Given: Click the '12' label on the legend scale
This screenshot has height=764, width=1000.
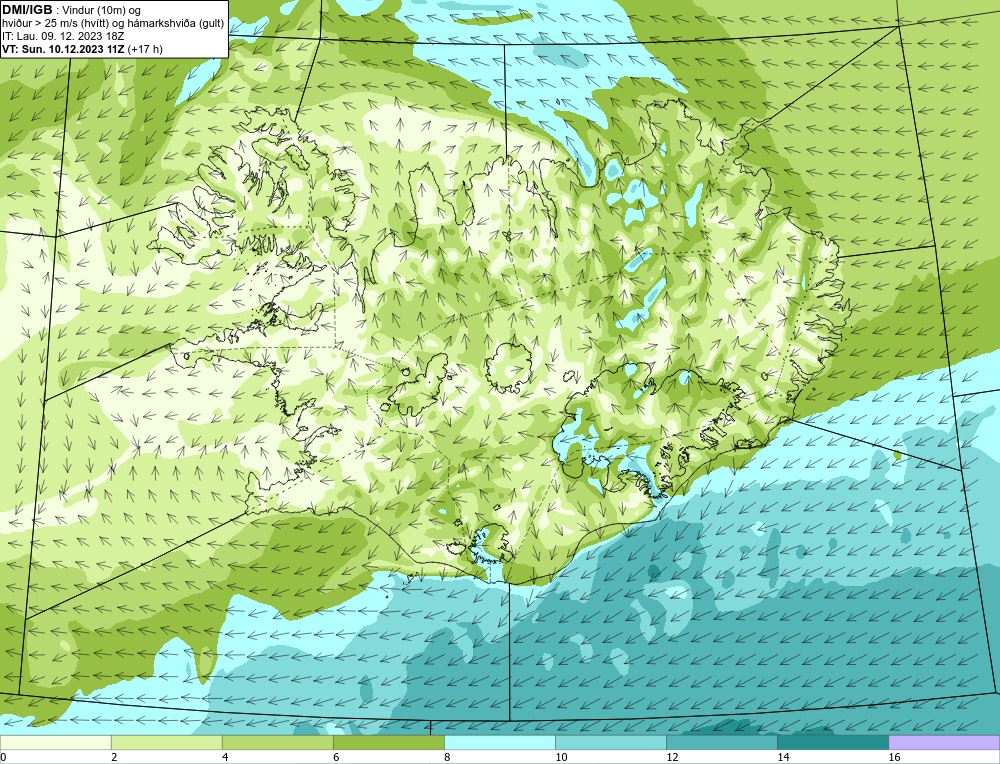Looking at the screenshot, I should [672, 757].
